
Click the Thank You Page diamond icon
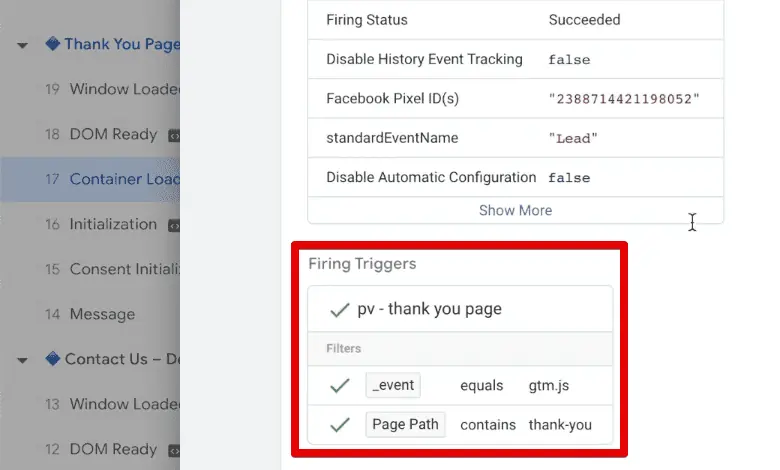[53, 44]
